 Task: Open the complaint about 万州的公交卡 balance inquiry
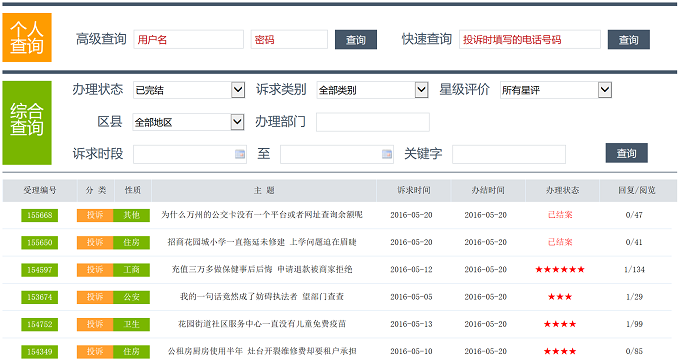point(262,215)
